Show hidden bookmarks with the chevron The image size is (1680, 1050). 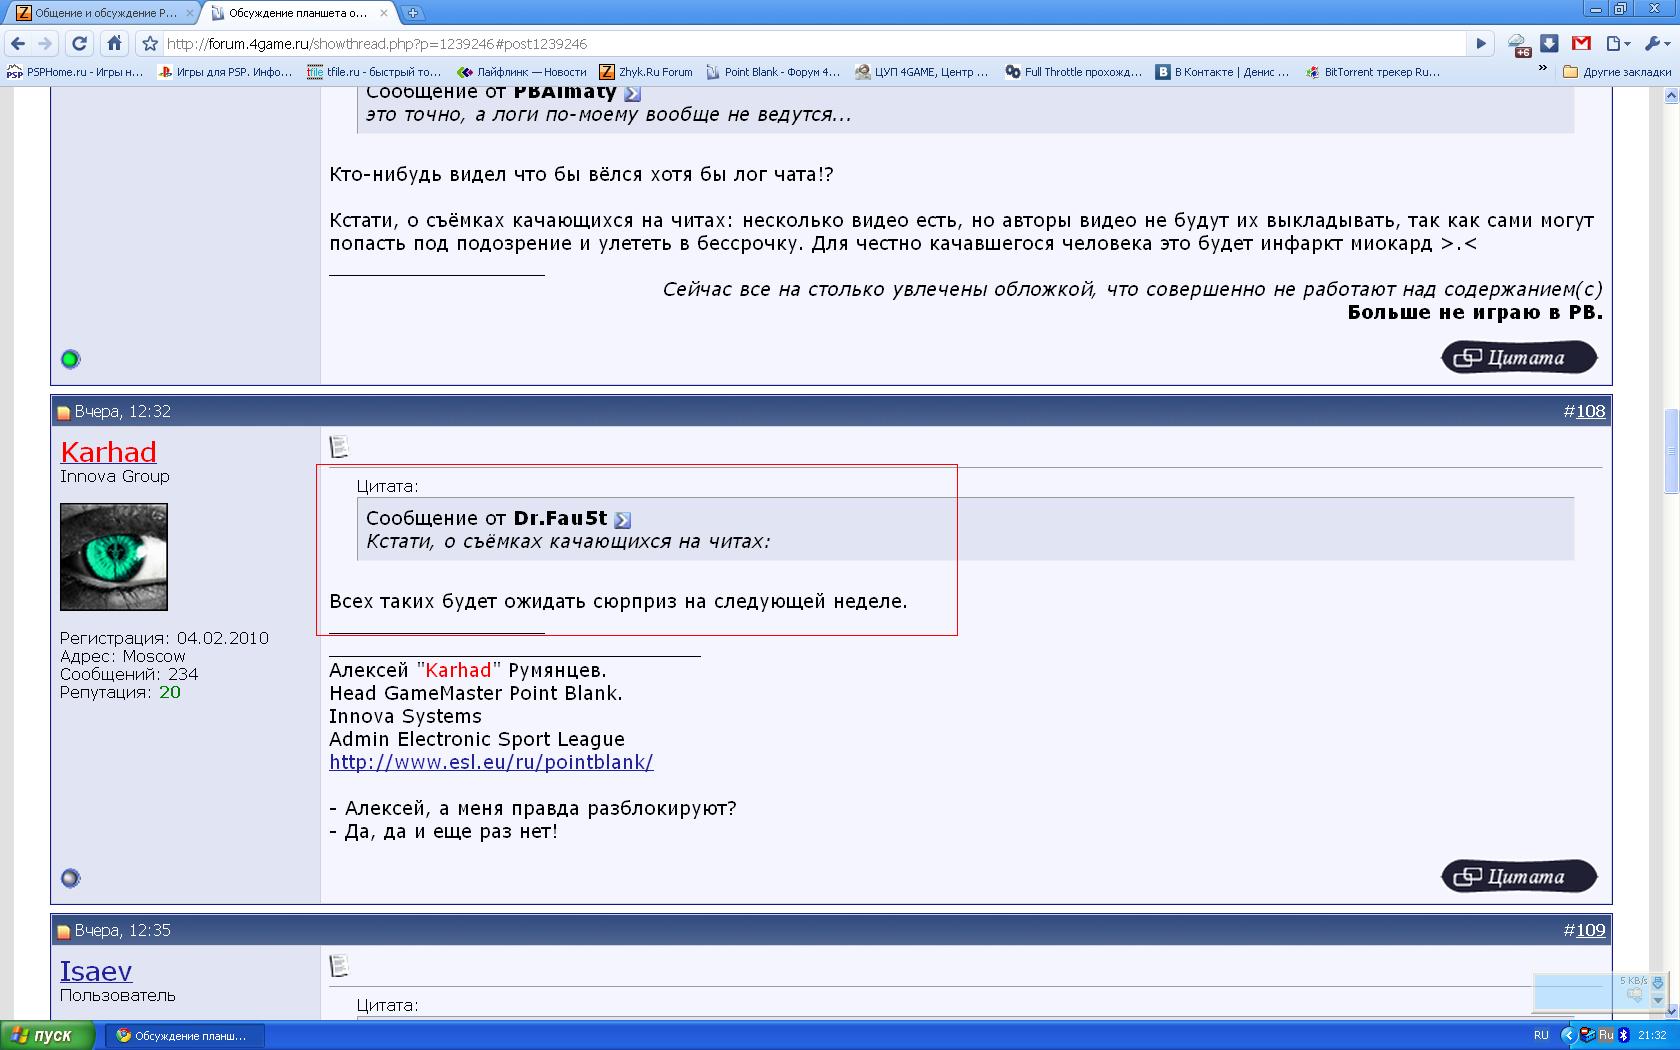1542,69
